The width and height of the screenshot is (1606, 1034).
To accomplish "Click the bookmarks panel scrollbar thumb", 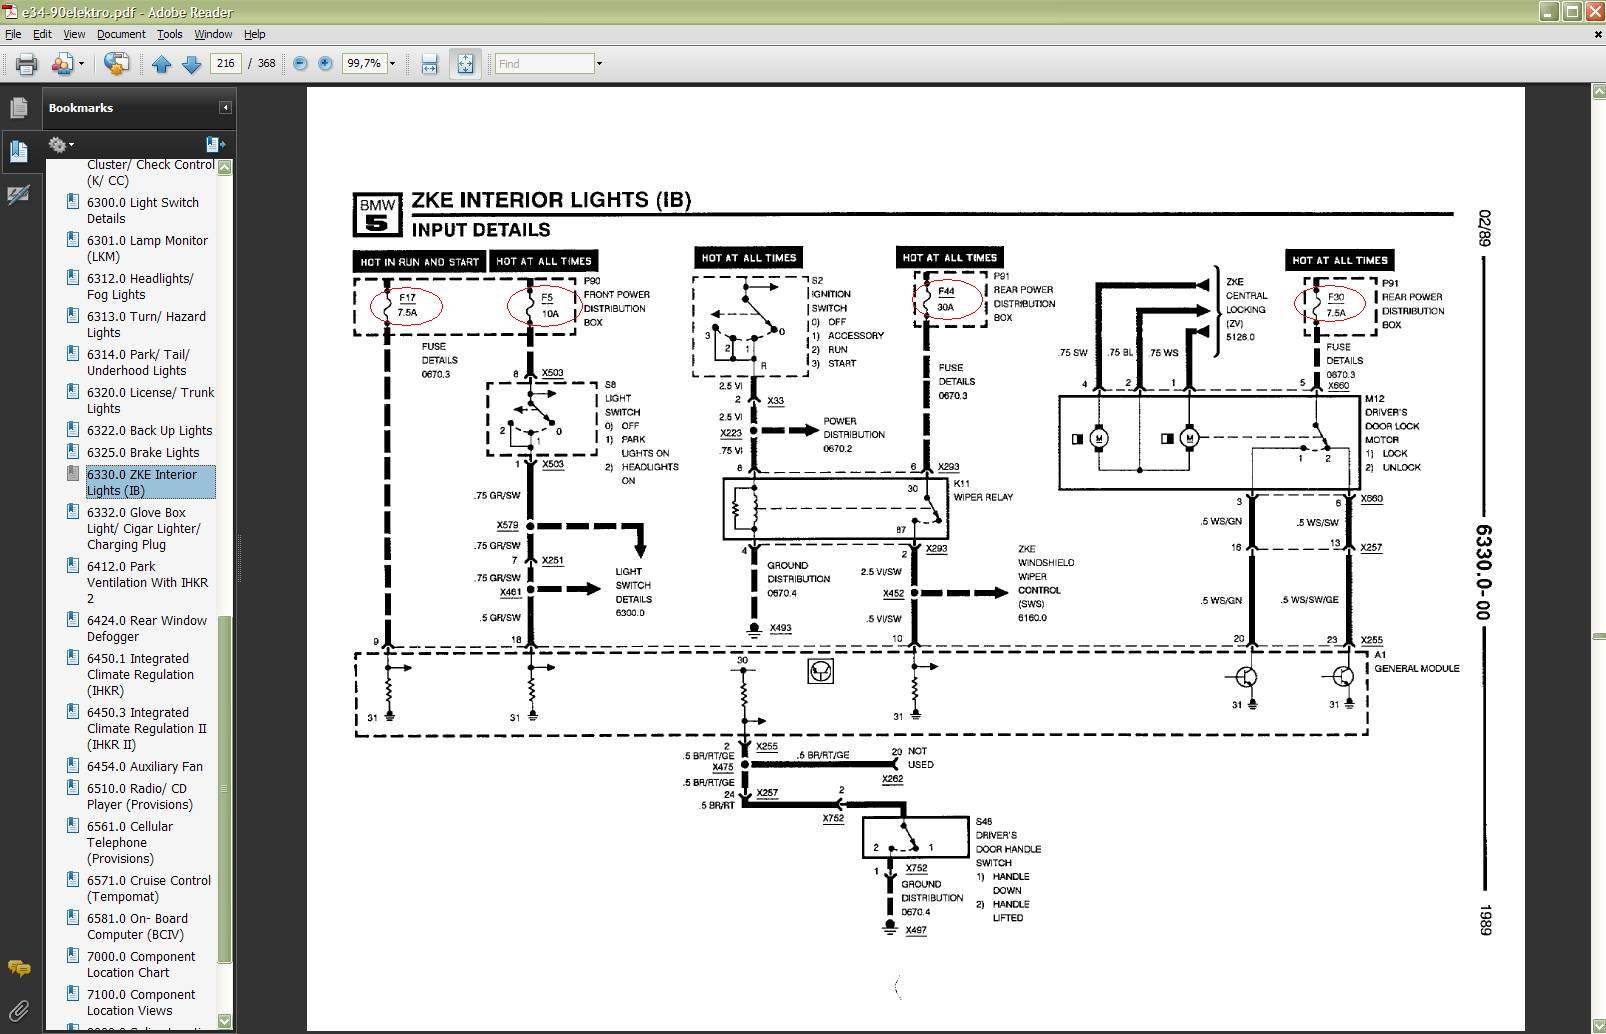I will pos(225,788).
